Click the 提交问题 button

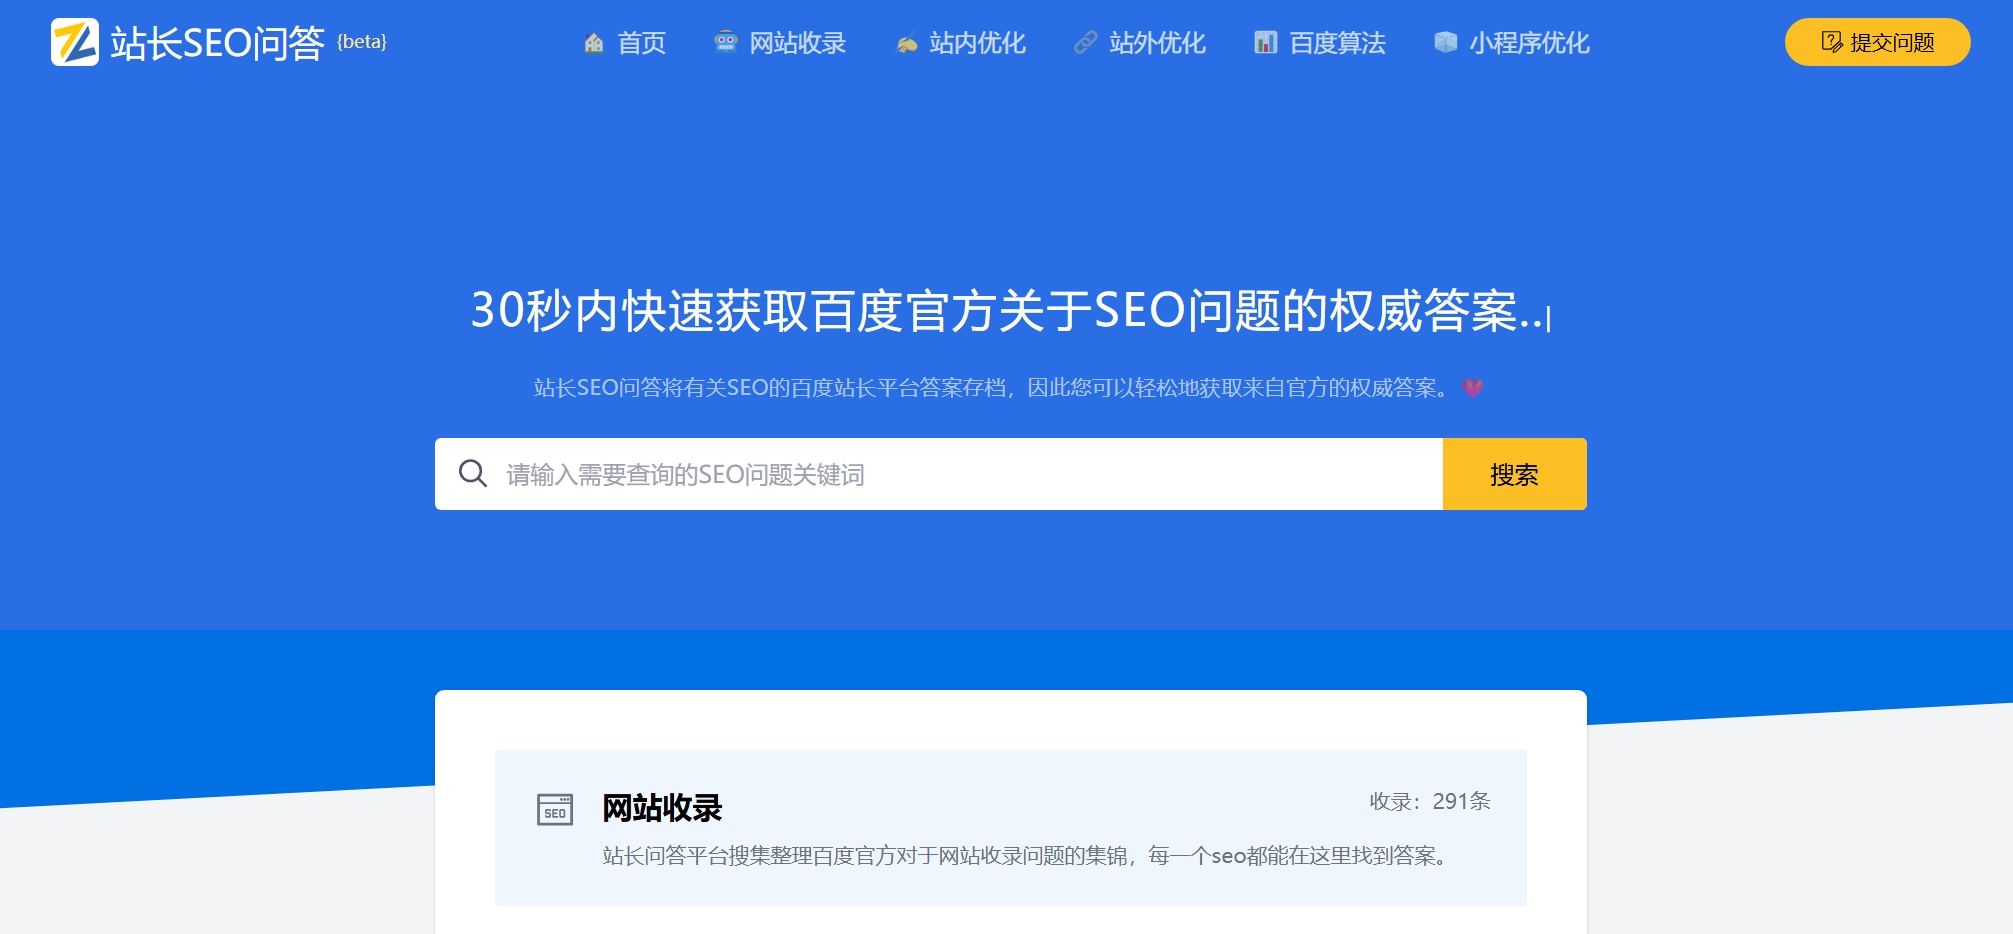pyautogui.click(x=1878, y=42)
